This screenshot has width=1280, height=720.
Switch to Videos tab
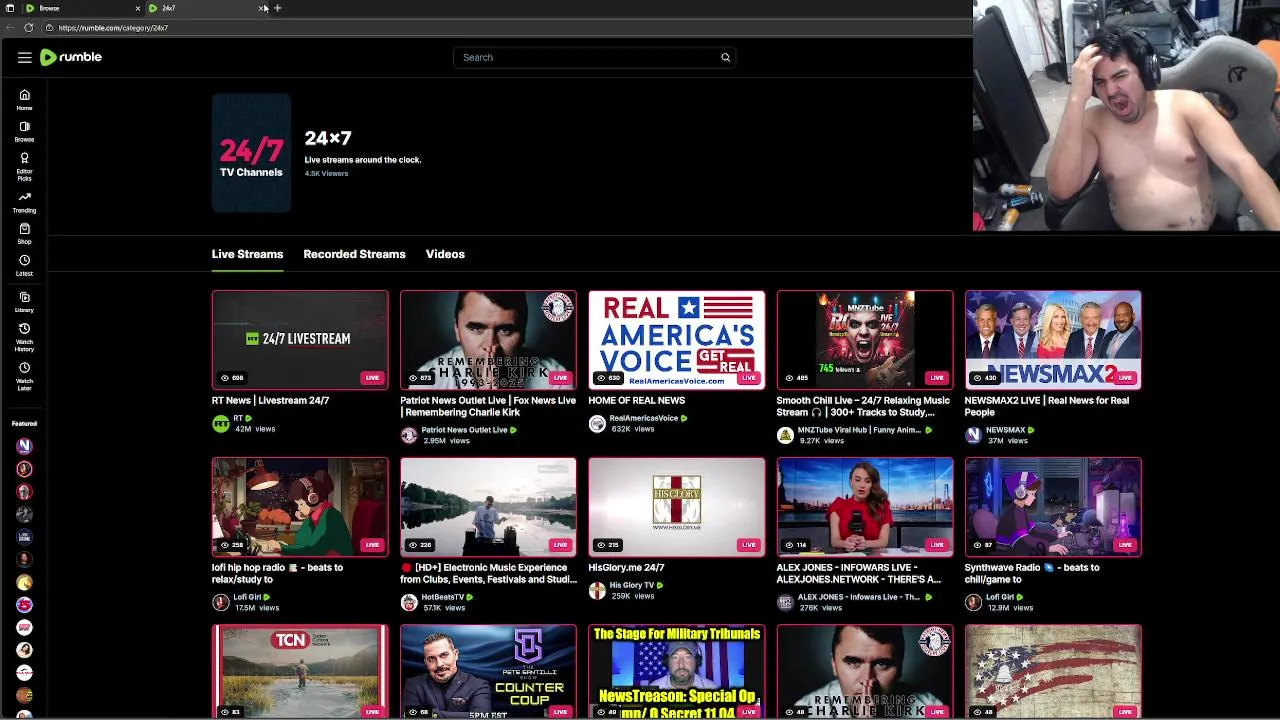(x=445, y=254)
